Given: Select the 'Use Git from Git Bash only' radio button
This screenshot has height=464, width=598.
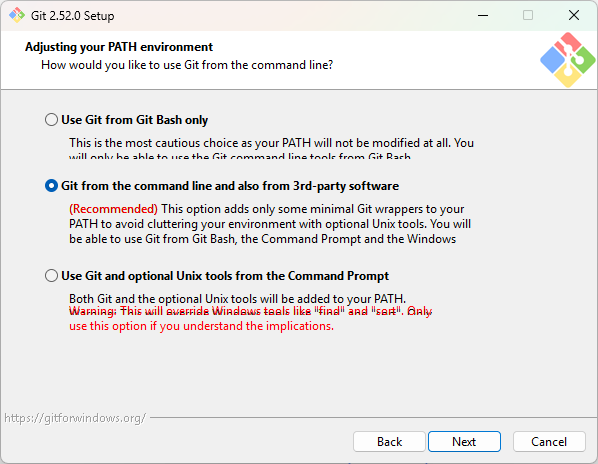Looking at the screenshot, I should [x=51, y=120].
